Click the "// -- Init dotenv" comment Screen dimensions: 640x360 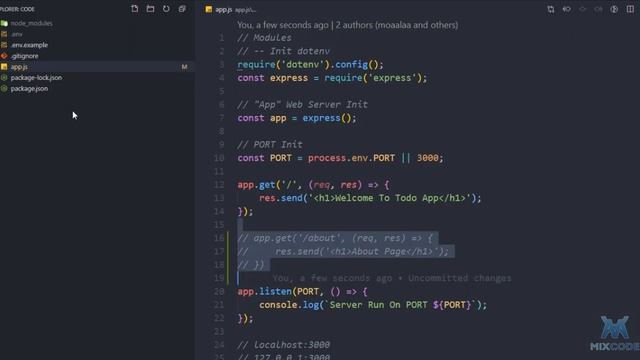coord(283,51)
